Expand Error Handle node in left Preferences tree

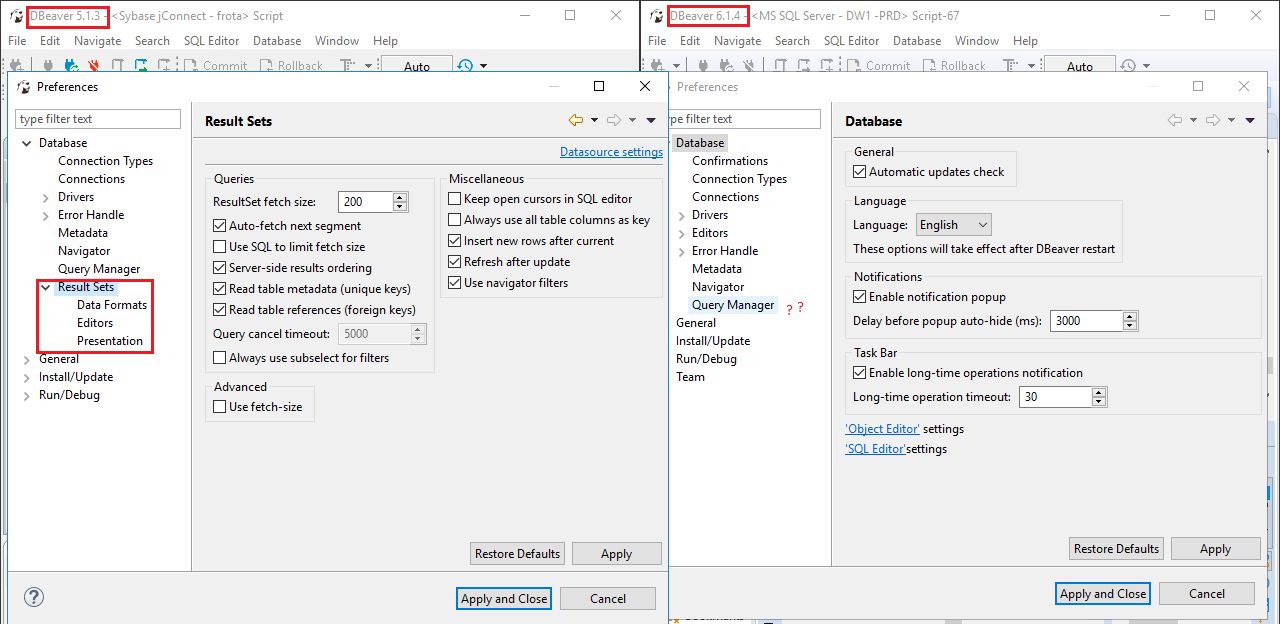[46, 215]
